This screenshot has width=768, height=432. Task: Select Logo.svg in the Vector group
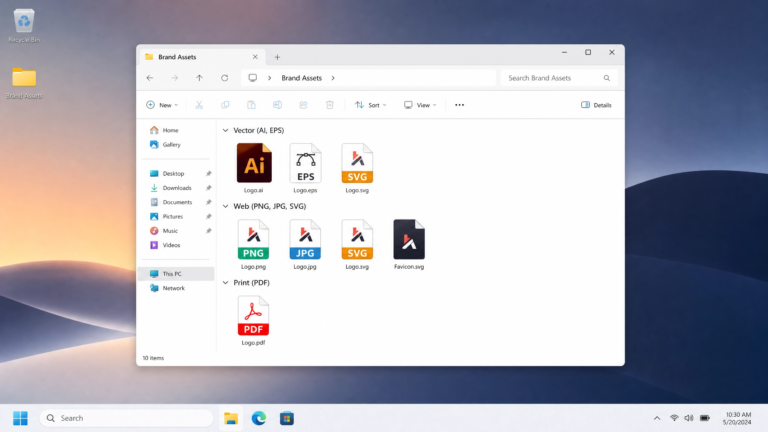pos(357,168)
